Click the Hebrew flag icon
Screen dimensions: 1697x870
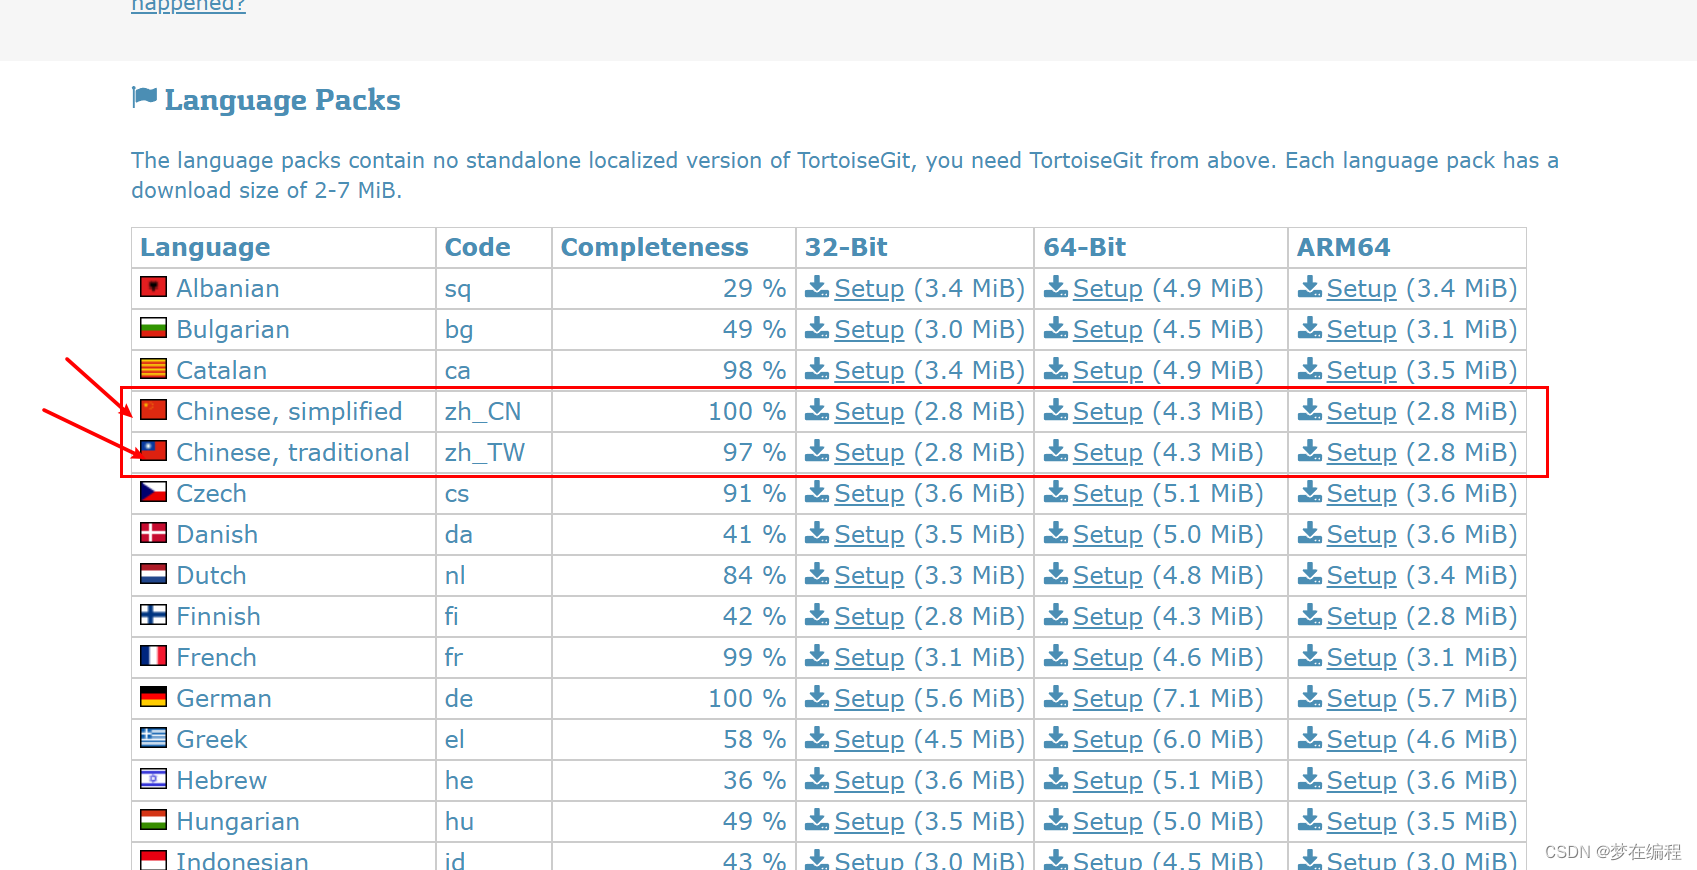click(153, 779)
